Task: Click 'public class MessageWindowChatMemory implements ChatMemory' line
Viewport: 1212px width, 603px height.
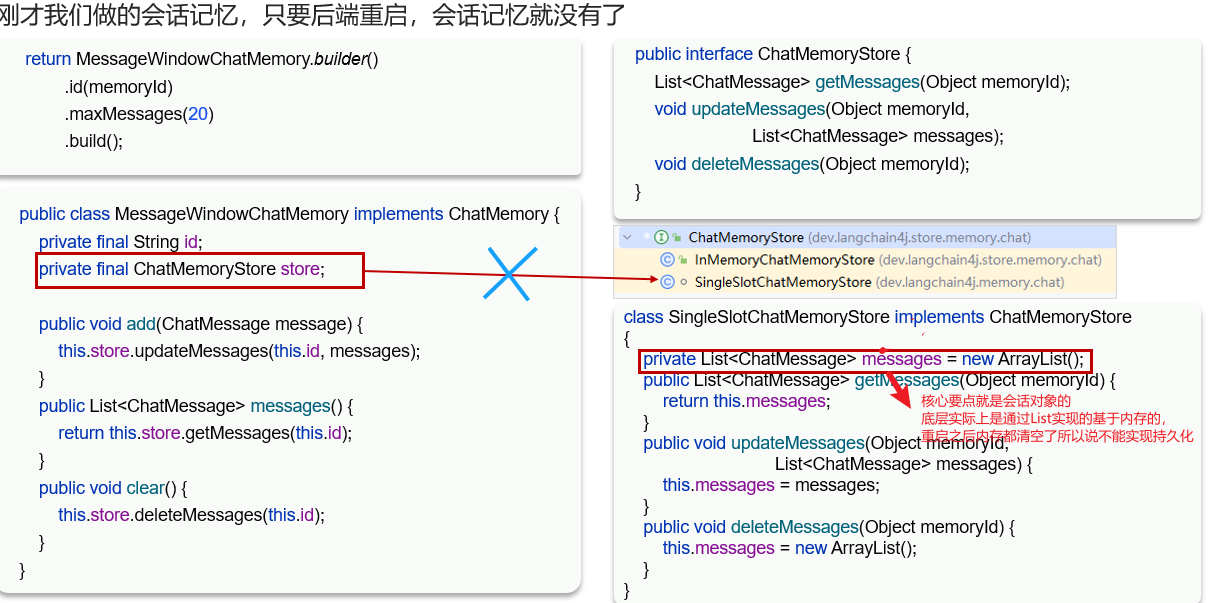Action: point(290,214)
